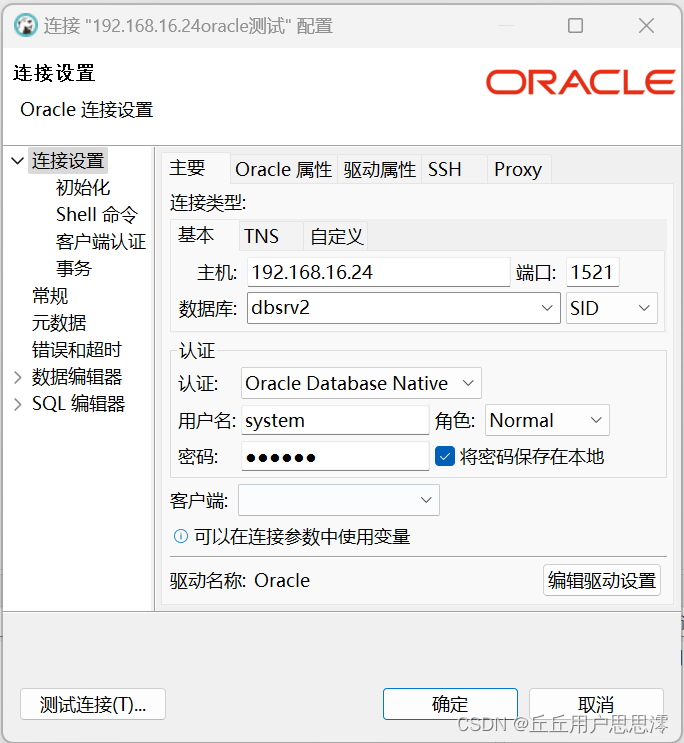Click the 可以在连接参数中使用变量 hint text
Viewport: 684px width, 743px height.
click(x=302, y=536)
